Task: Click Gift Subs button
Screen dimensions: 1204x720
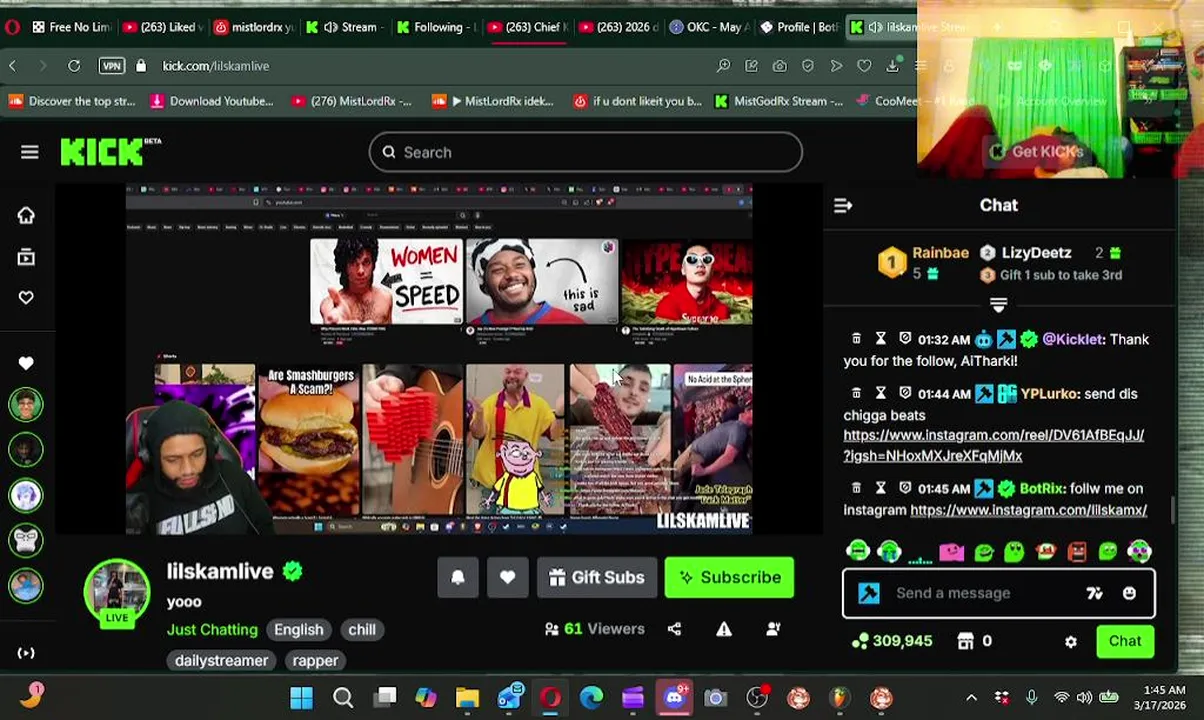Action: tap(597, 577)
